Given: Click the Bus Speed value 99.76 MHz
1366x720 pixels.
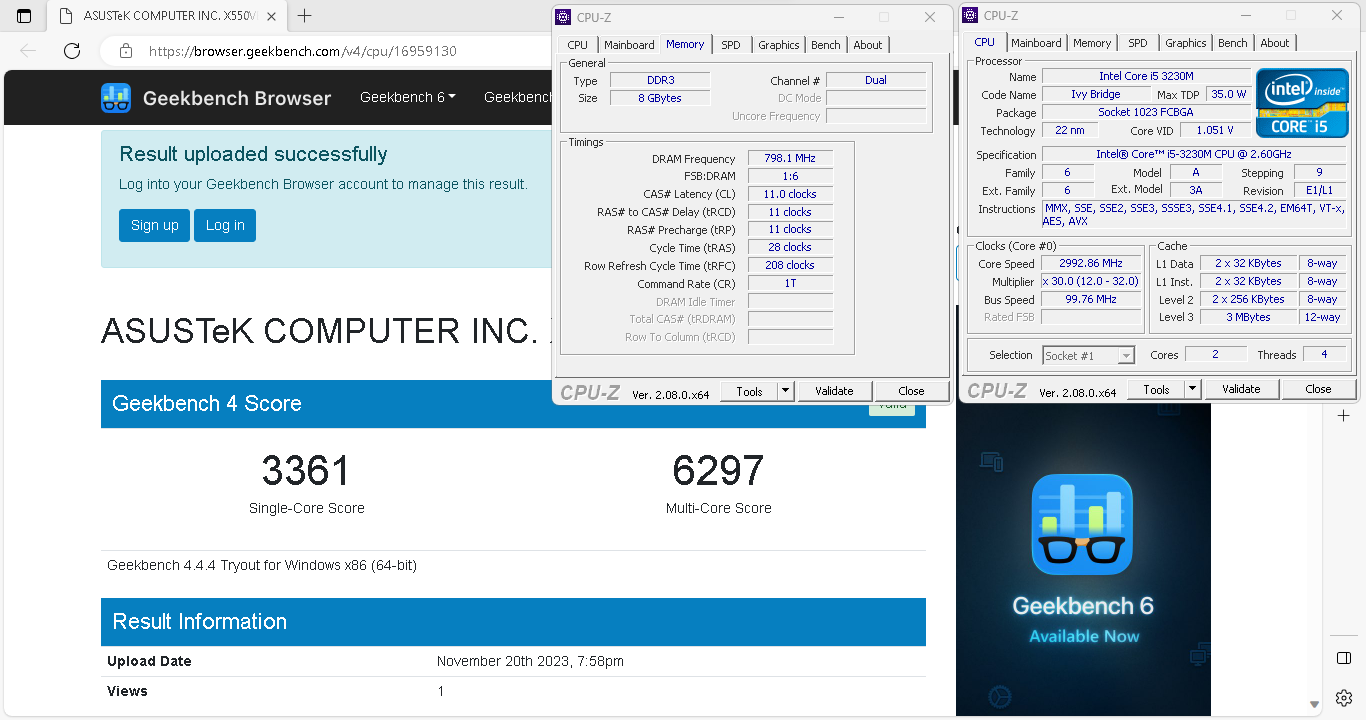Looking at the screenshot, I should tap(1091, 299).
